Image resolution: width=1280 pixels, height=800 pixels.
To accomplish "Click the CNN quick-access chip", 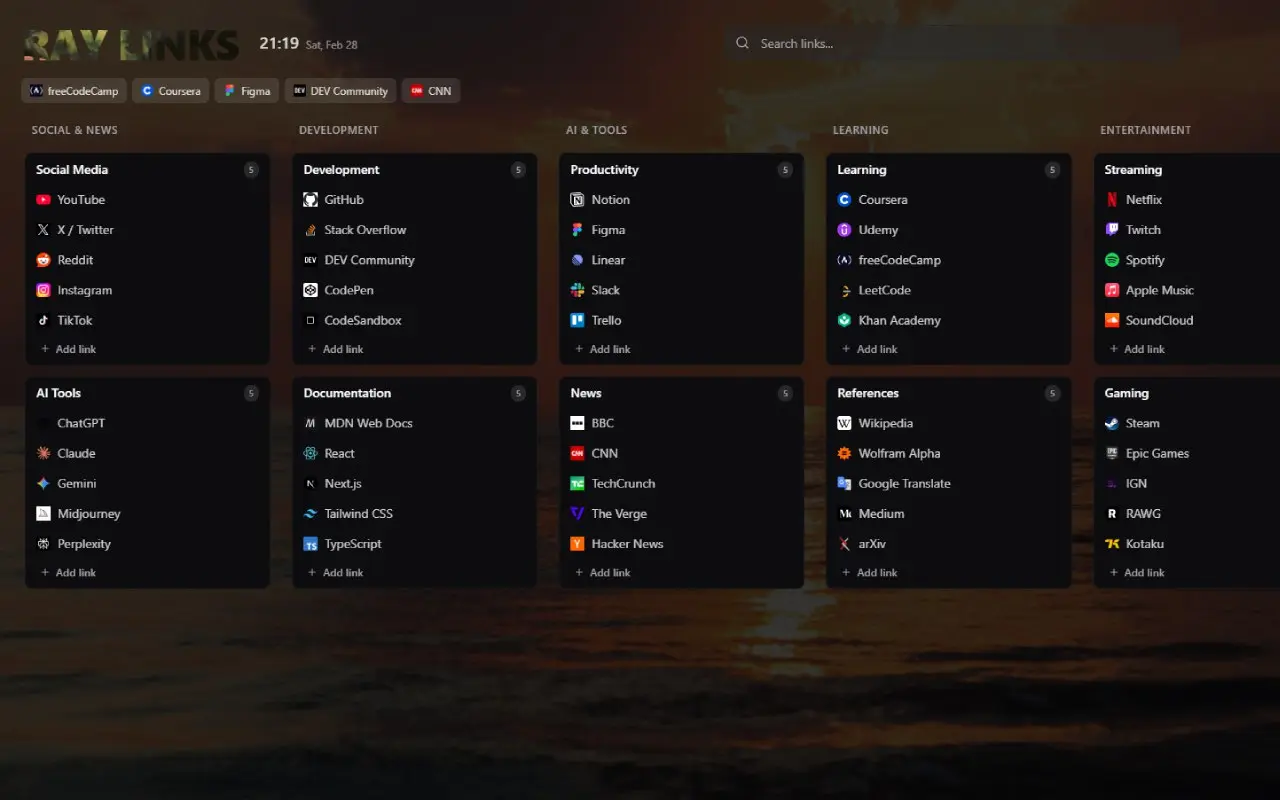I will [431, 91].
